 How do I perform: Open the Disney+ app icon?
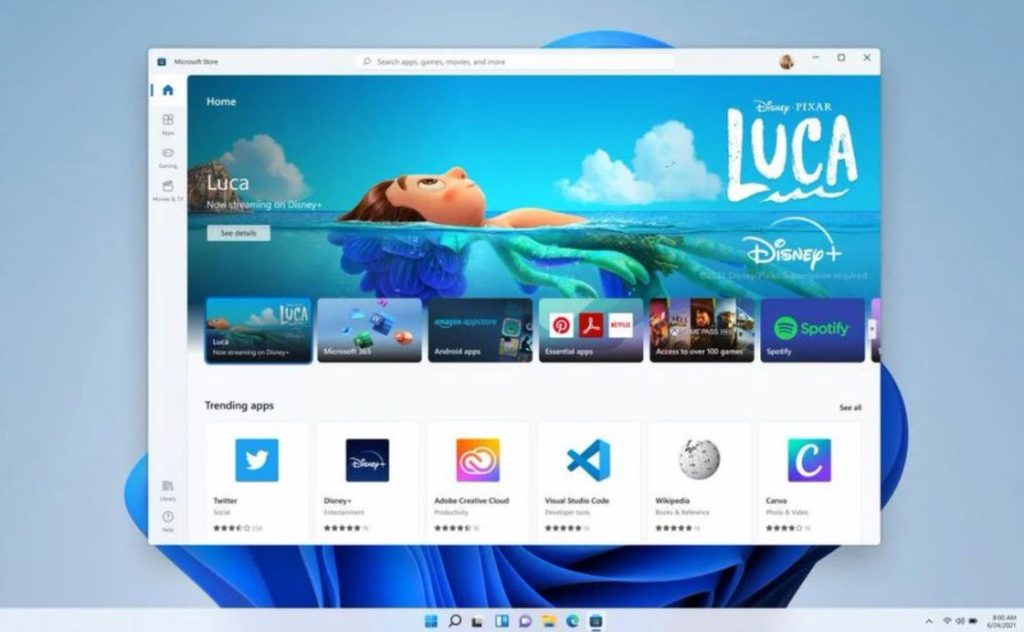click(x=367, y=460)
